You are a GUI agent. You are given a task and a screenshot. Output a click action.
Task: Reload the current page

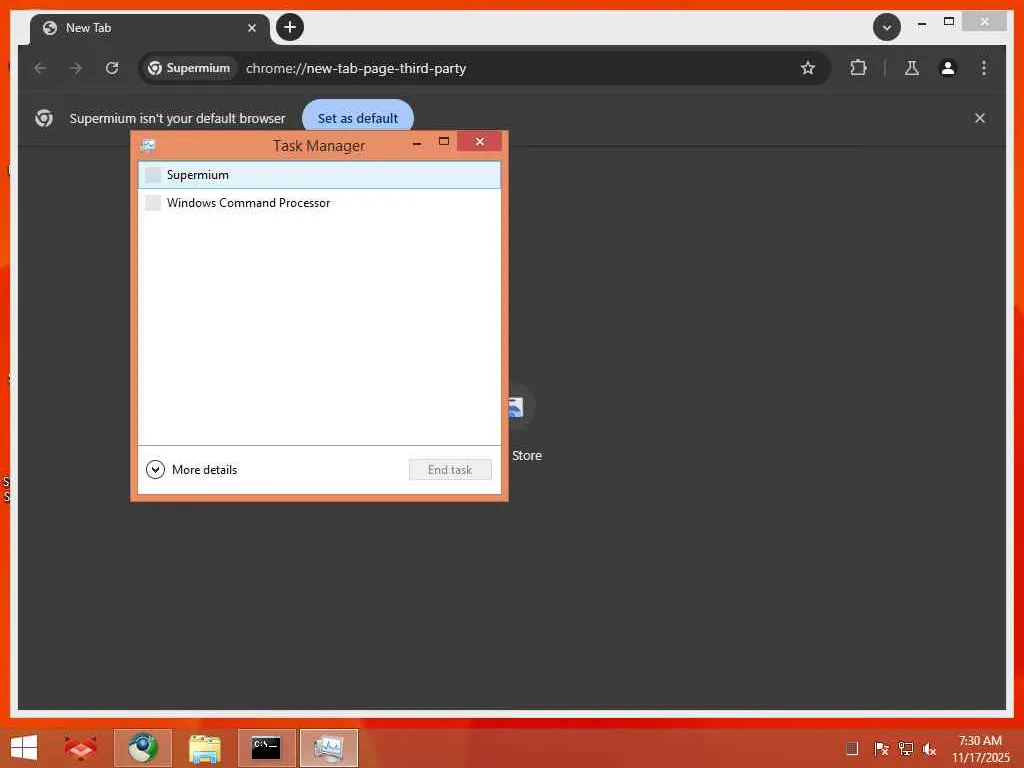[x=112, y=68]
